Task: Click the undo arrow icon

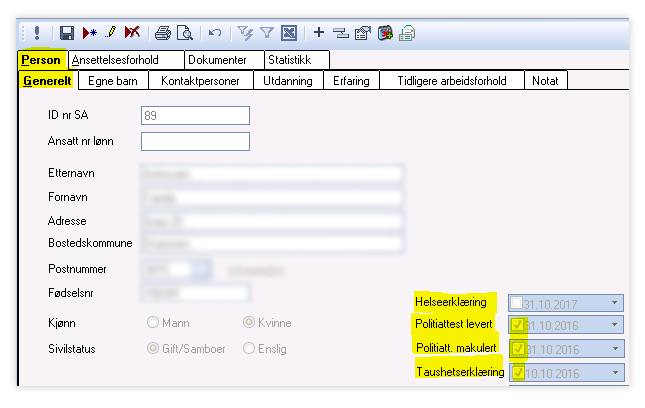Action: 215,32
